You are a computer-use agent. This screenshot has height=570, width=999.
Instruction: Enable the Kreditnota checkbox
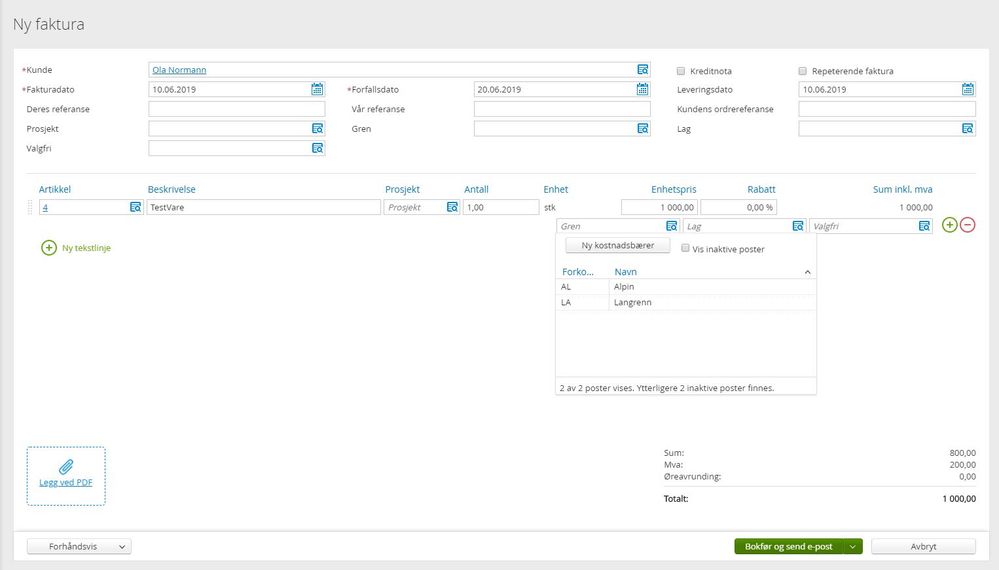[680, 71]
